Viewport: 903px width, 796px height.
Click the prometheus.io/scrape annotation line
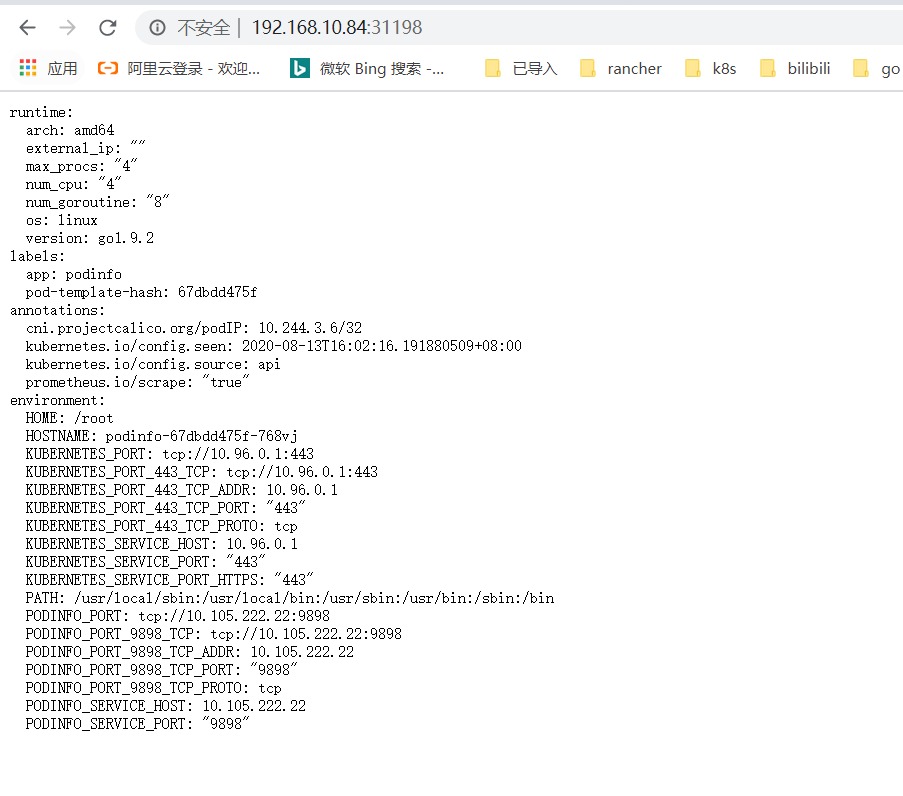pyautogui.click(x=137, y=382)
